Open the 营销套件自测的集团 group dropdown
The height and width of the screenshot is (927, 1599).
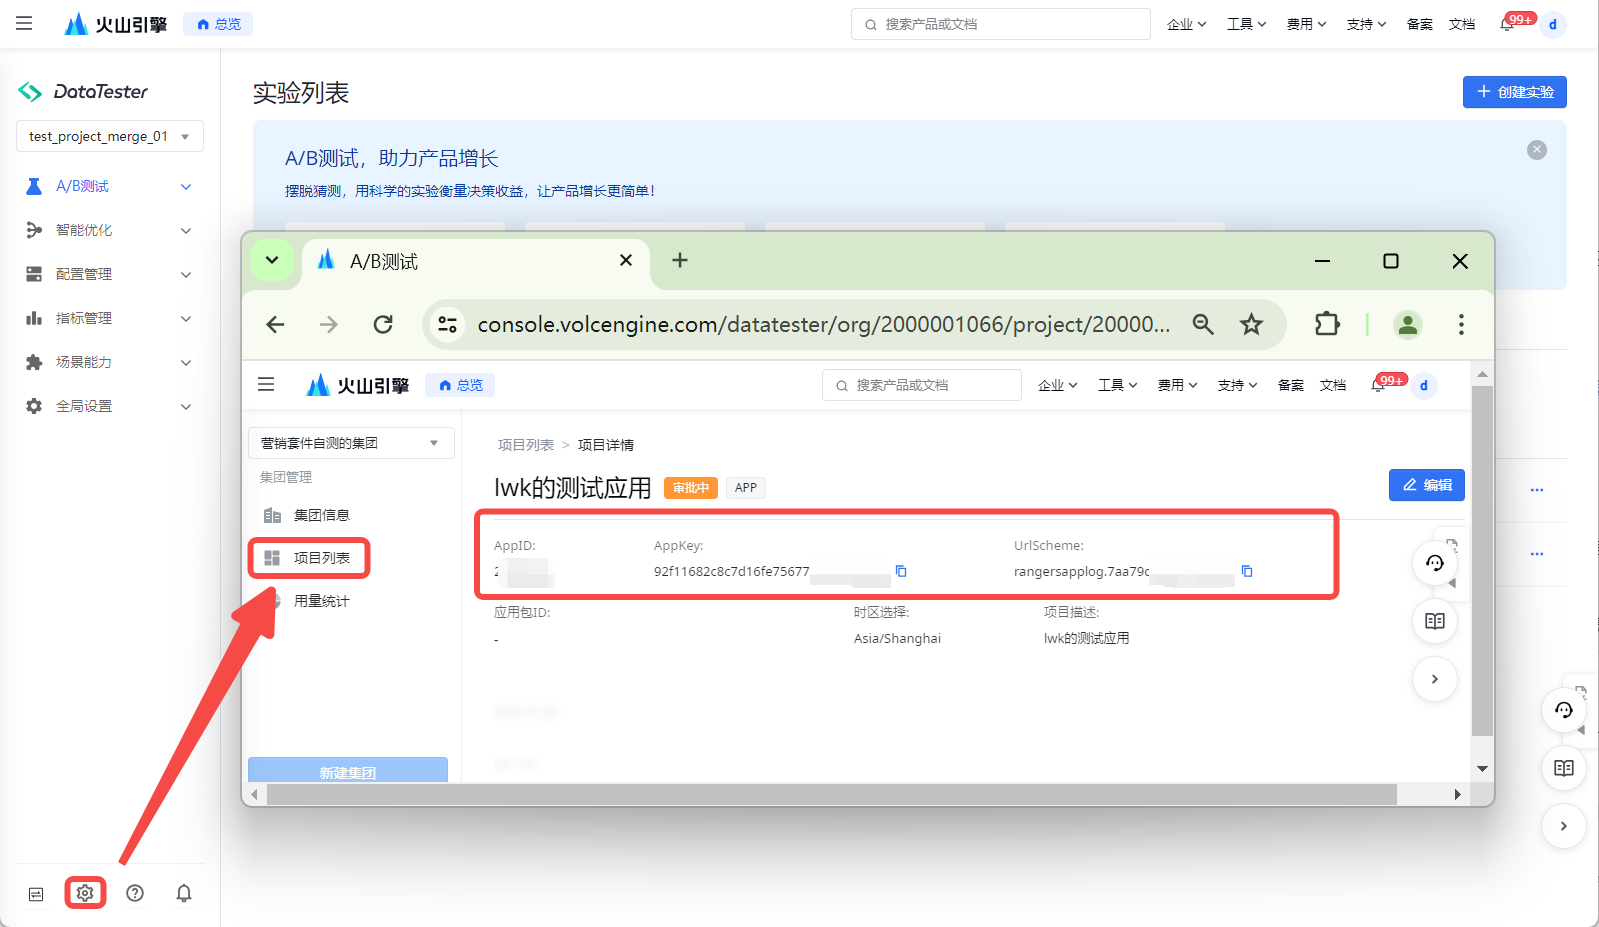coord(351,443)
